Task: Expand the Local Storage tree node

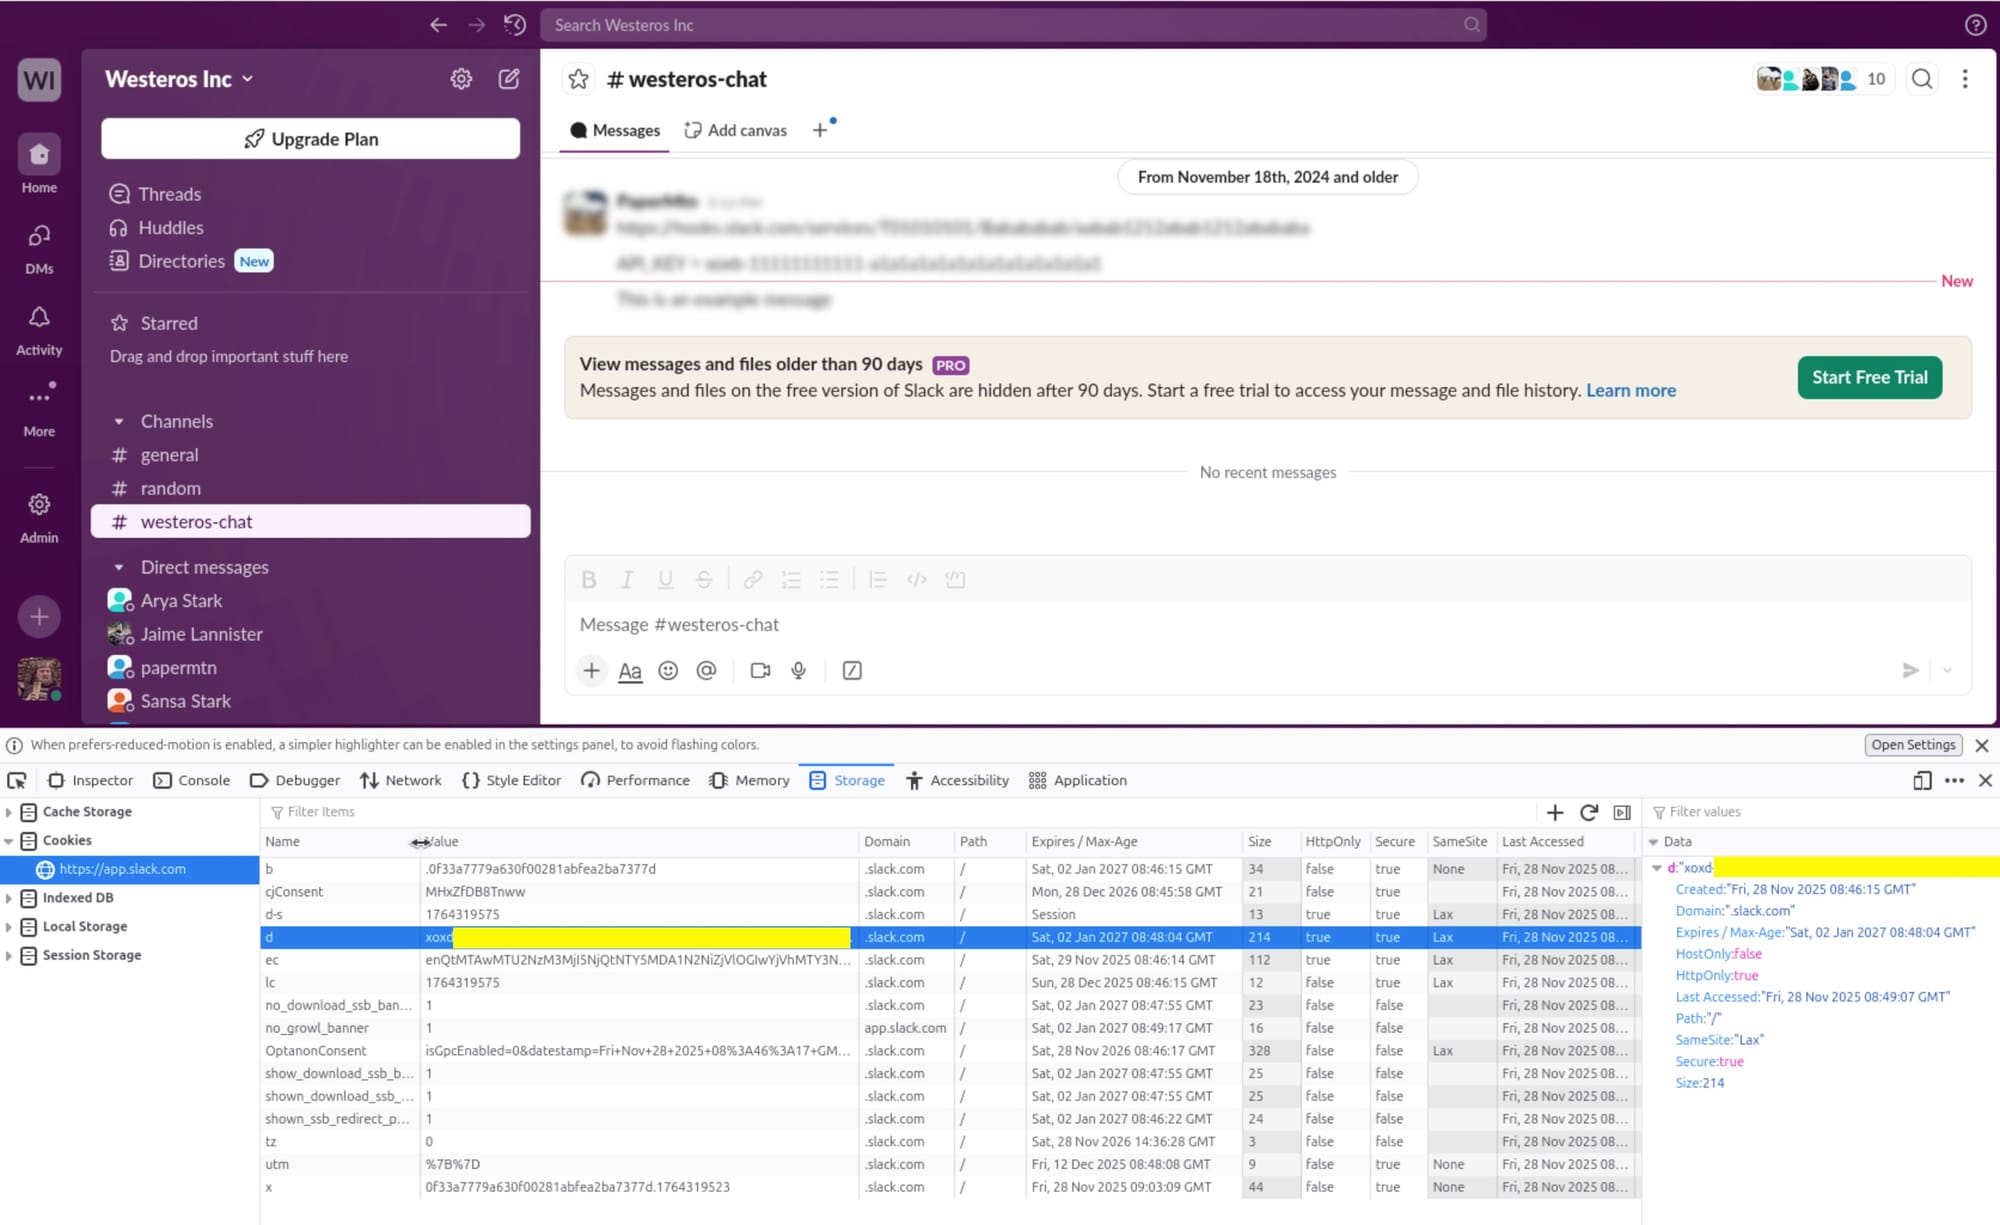Action: tap(9, 927)
